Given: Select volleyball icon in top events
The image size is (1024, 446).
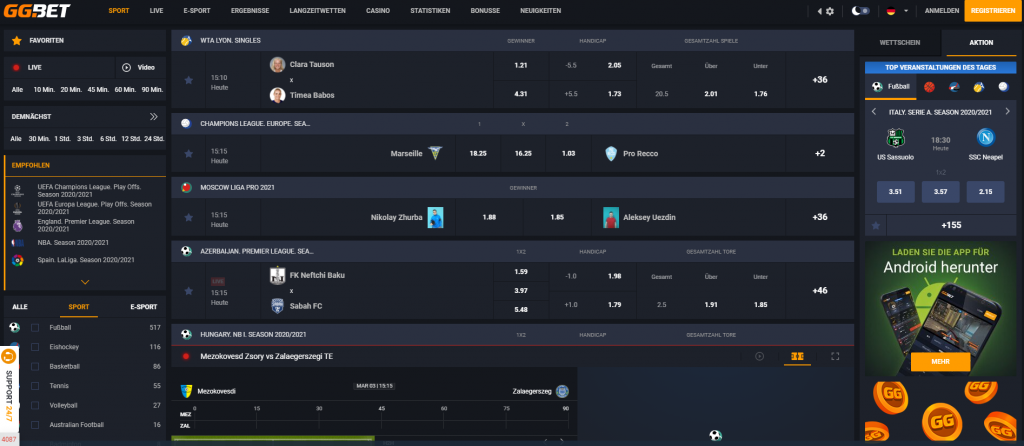Looking at the screenshot, I should (x=1003, y=86).
